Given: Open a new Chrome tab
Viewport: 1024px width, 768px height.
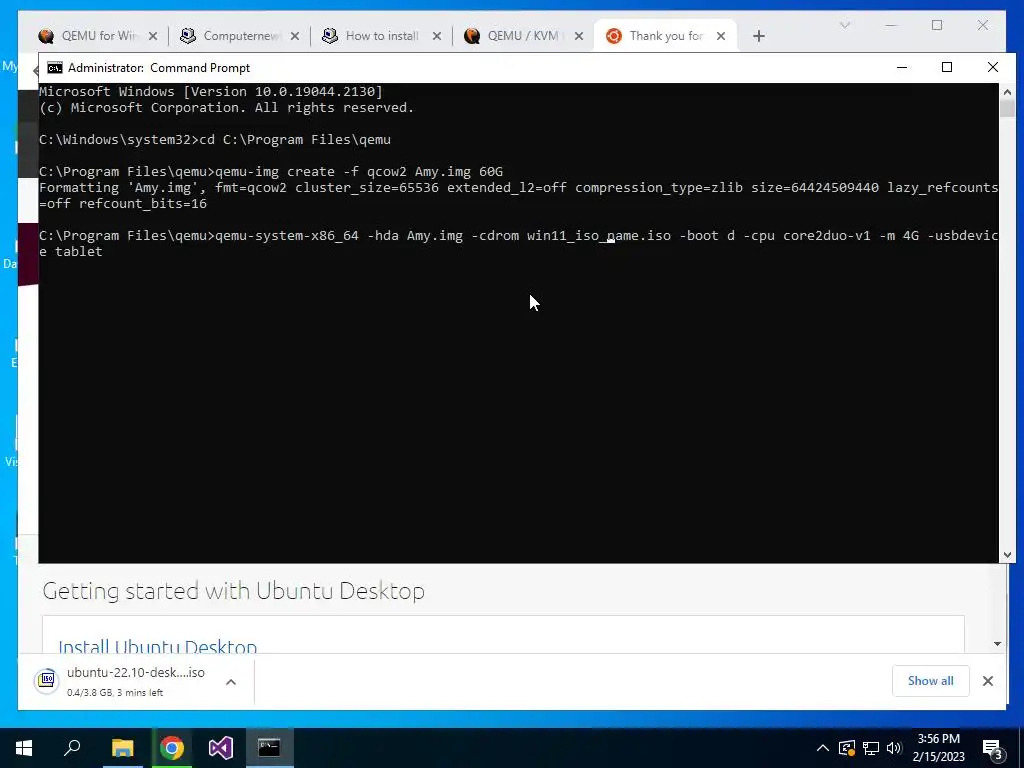Looking at the screenshot, I should click(x=758, y=36).
